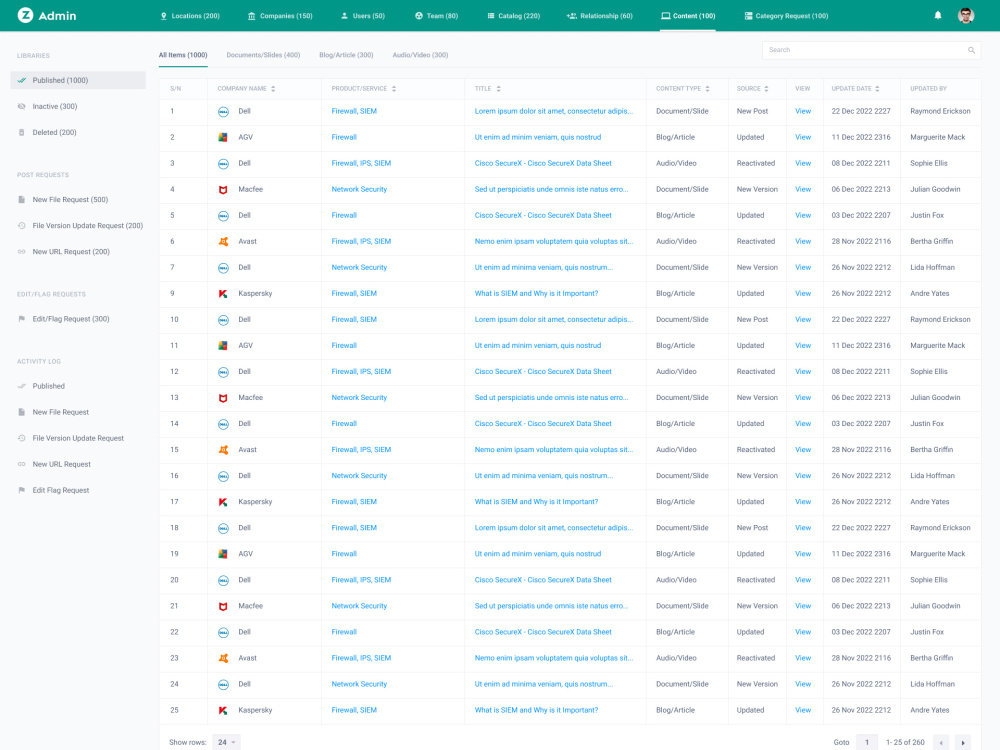Click View link in row 1
The width and height of the screenshot is (1000, 750).
[803, 111]
